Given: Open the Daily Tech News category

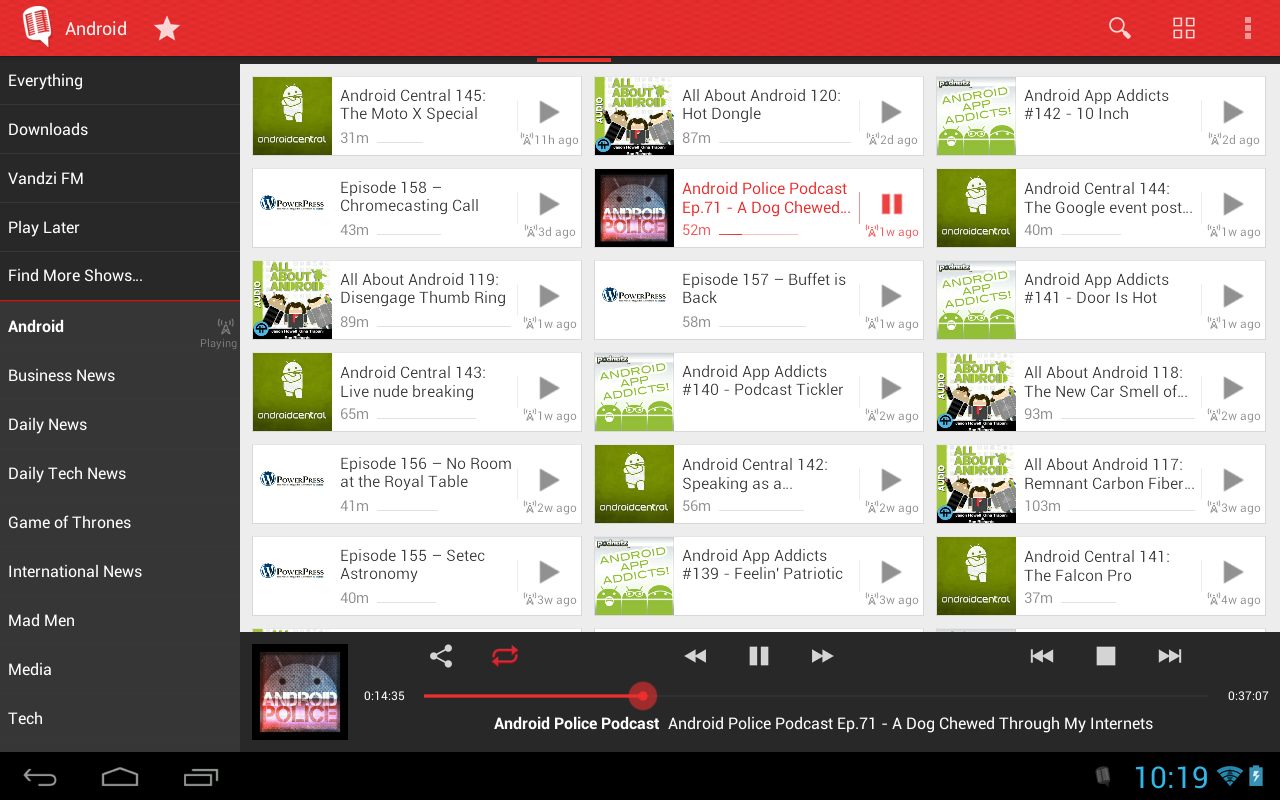Looking at the screenshot, I should (x=120, y=474).
